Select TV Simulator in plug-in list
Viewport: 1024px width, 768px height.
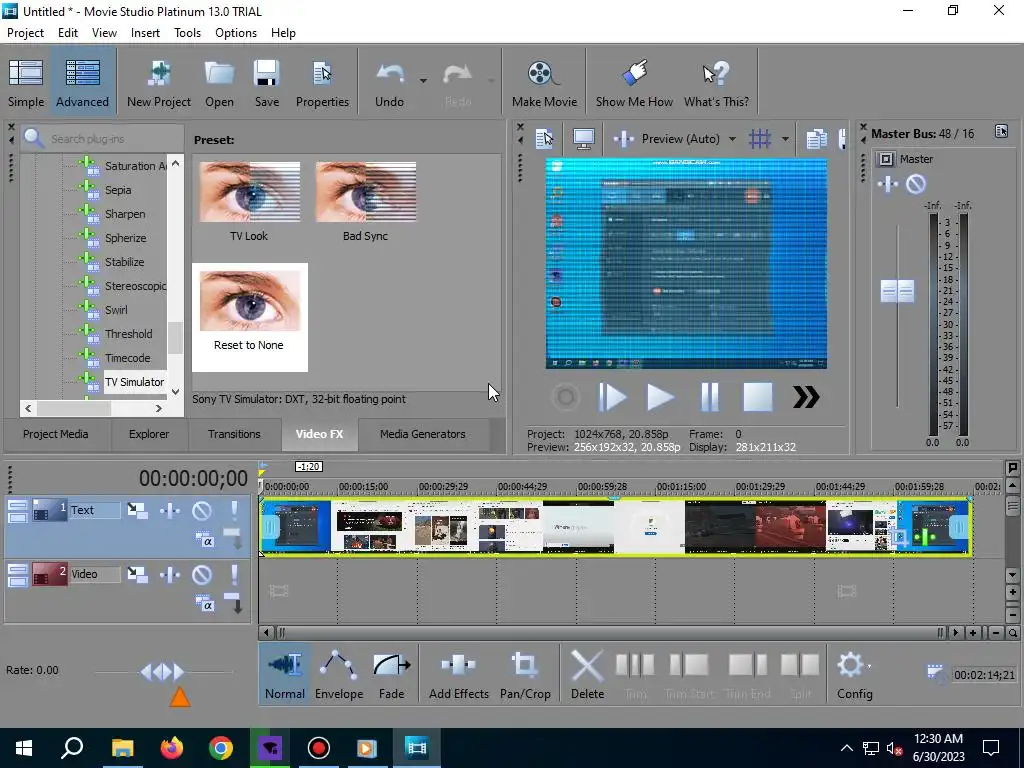(x=135, y=382)
